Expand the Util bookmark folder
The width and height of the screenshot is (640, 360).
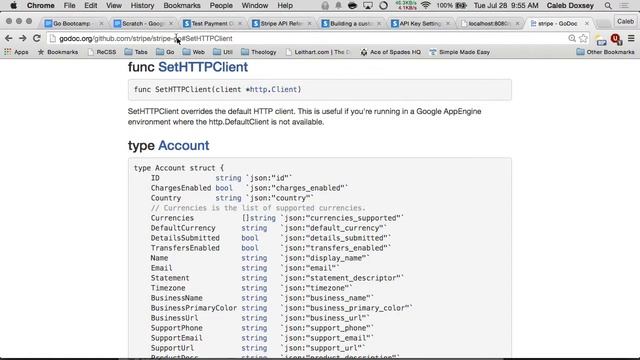tap(223, 52)
